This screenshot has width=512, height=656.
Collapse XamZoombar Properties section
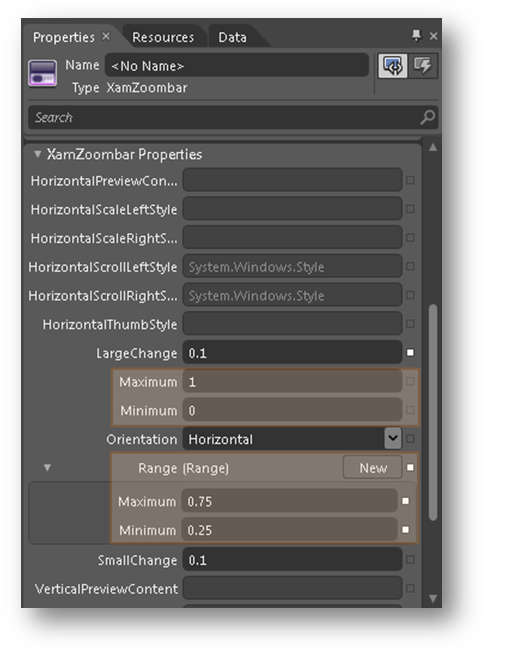pos(38,154)
